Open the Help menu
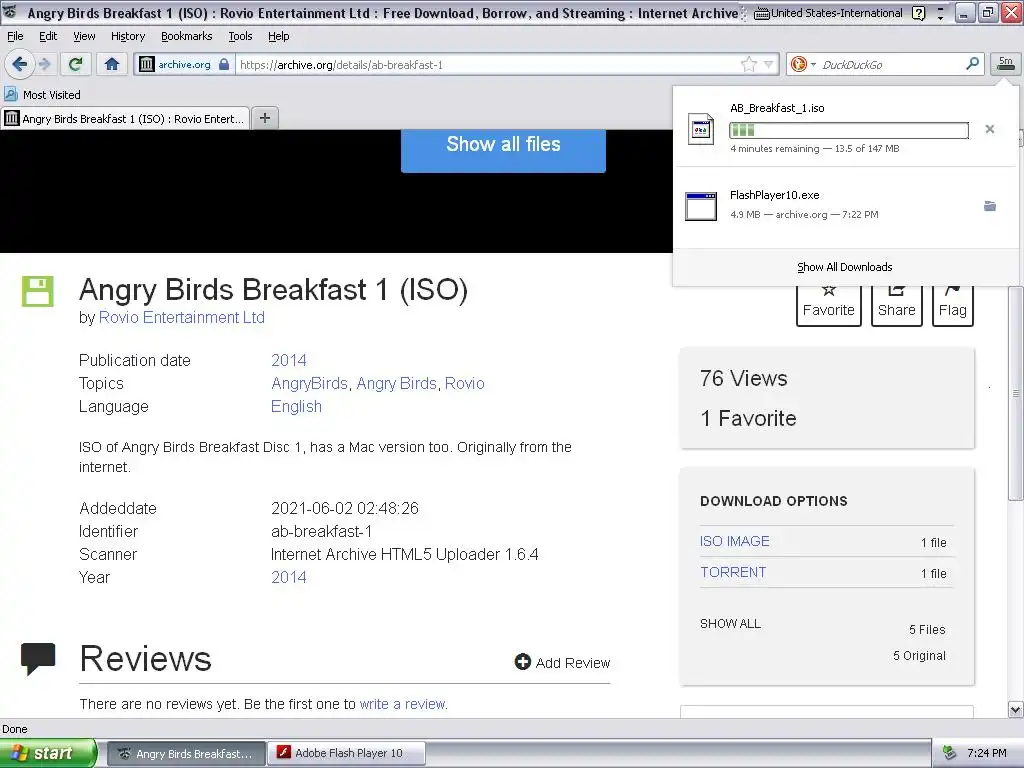 point(279,36)
